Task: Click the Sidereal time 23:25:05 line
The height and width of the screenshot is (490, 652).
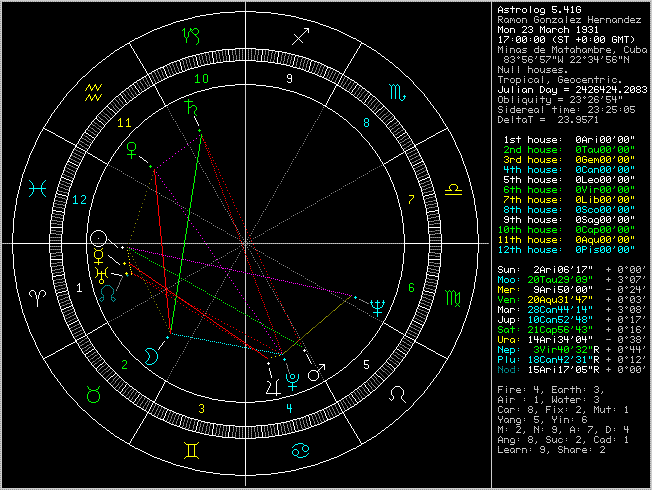Action: coord(566,110)
